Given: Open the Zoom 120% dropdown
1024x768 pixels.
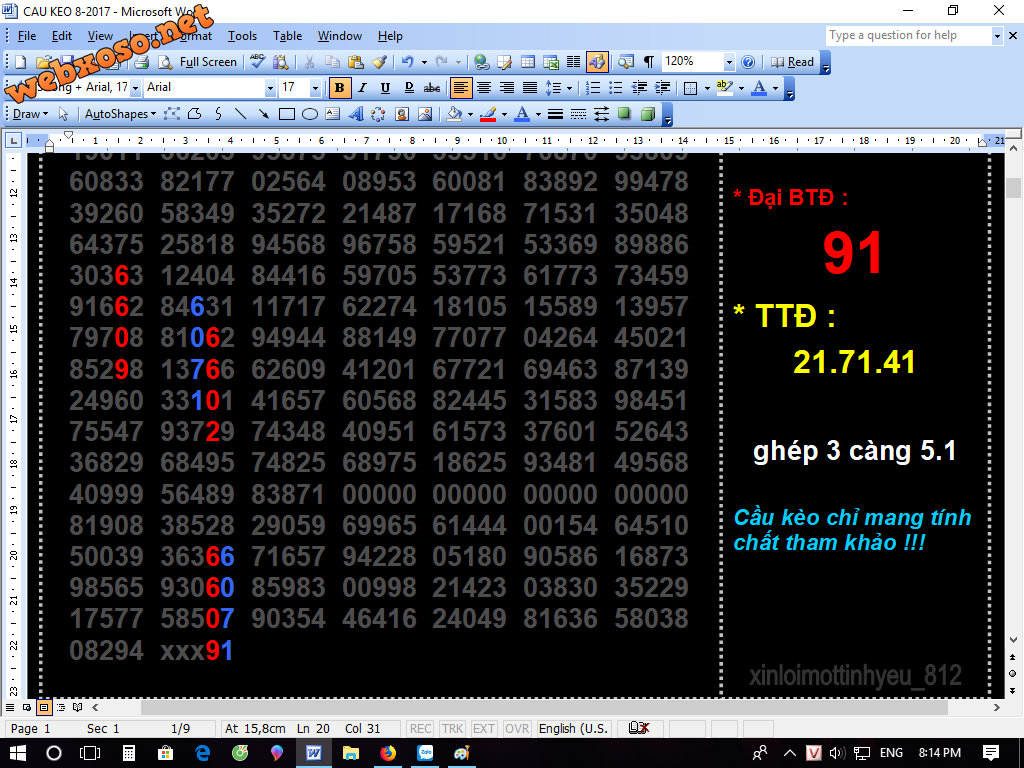Looking at the screenshot, I should [x=729, y=62].
